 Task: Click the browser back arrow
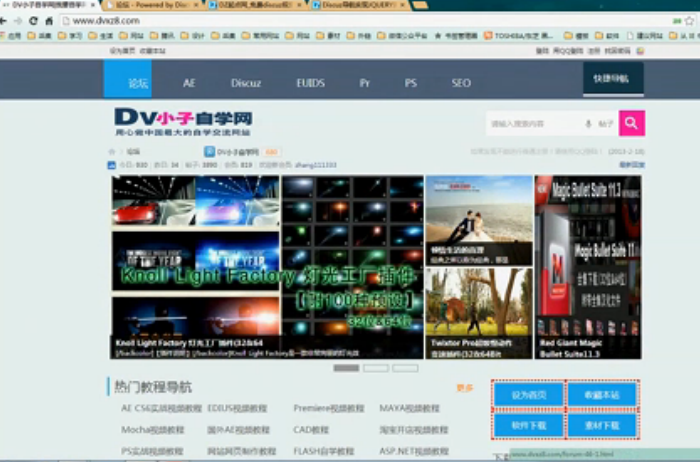point(3,21)
